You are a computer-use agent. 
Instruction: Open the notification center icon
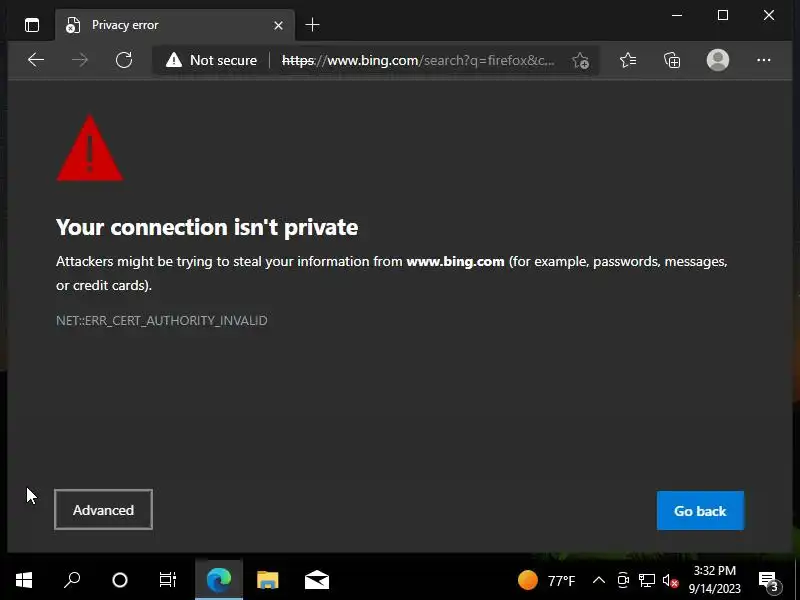(x=769, y=581)
